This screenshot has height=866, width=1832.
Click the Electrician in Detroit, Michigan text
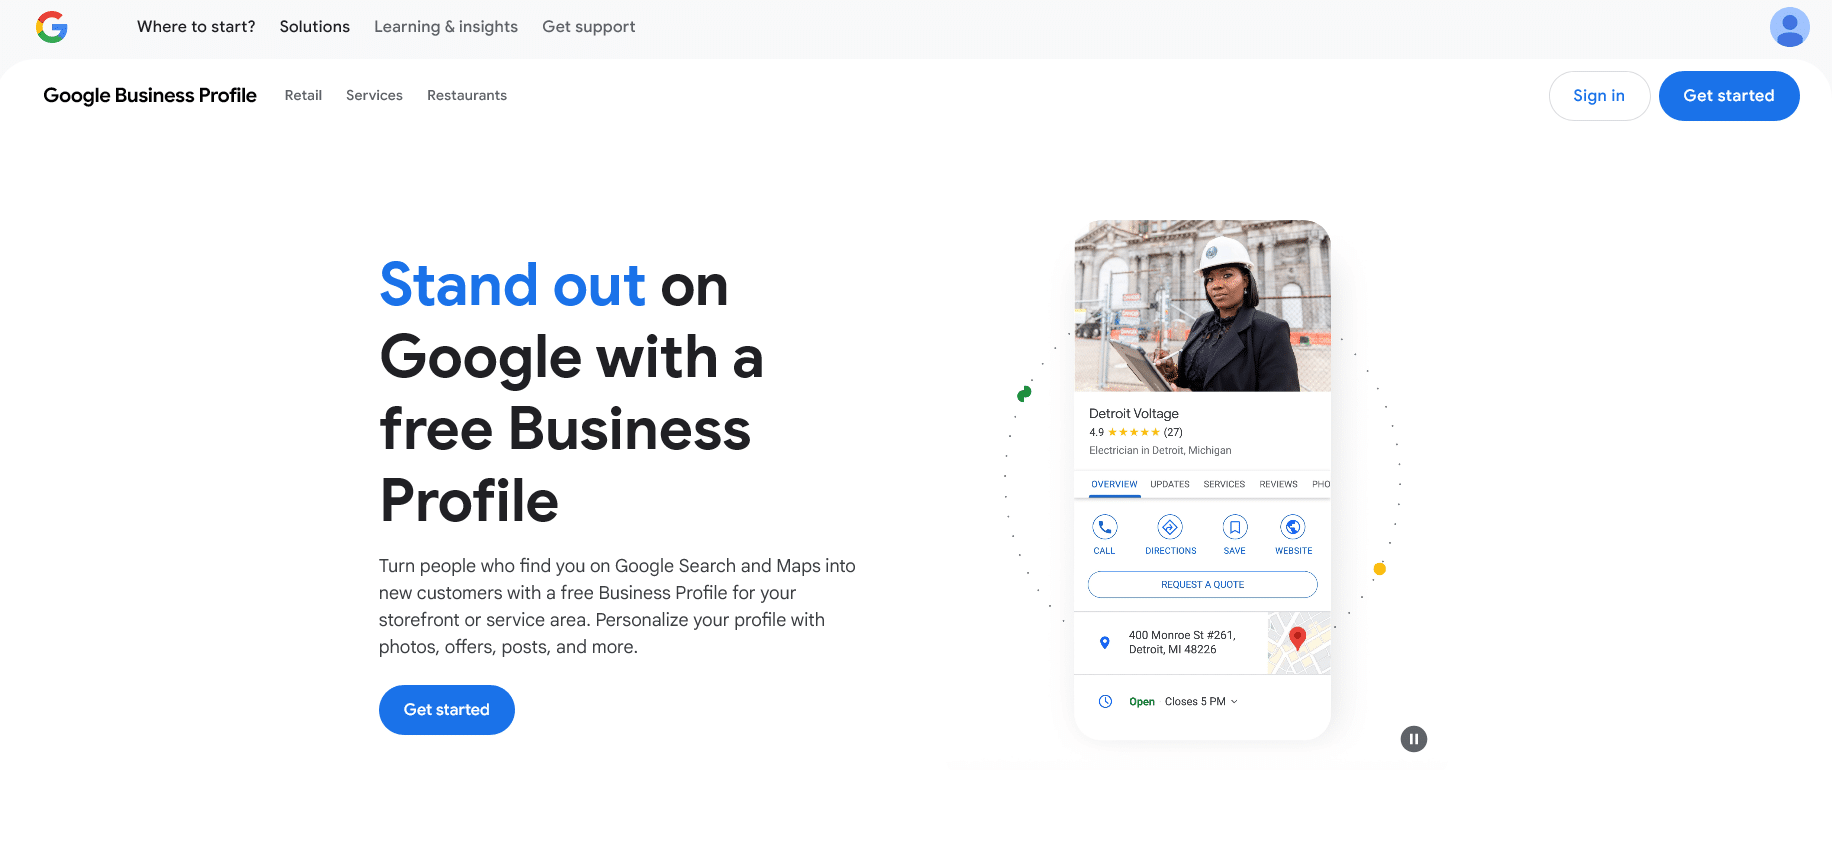1160,451
